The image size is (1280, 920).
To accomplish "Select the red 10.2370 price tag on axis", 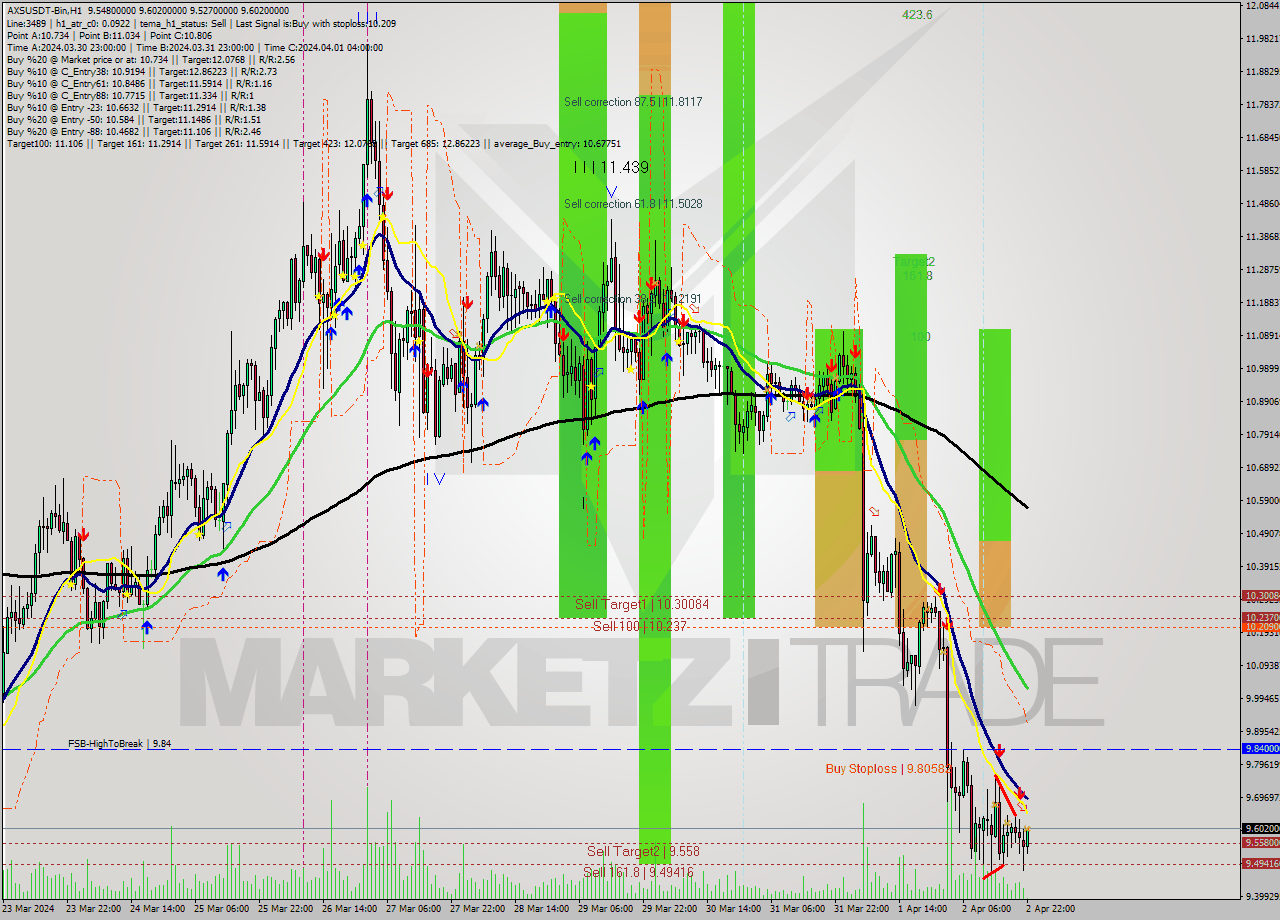I will [x=1260, y=618].
